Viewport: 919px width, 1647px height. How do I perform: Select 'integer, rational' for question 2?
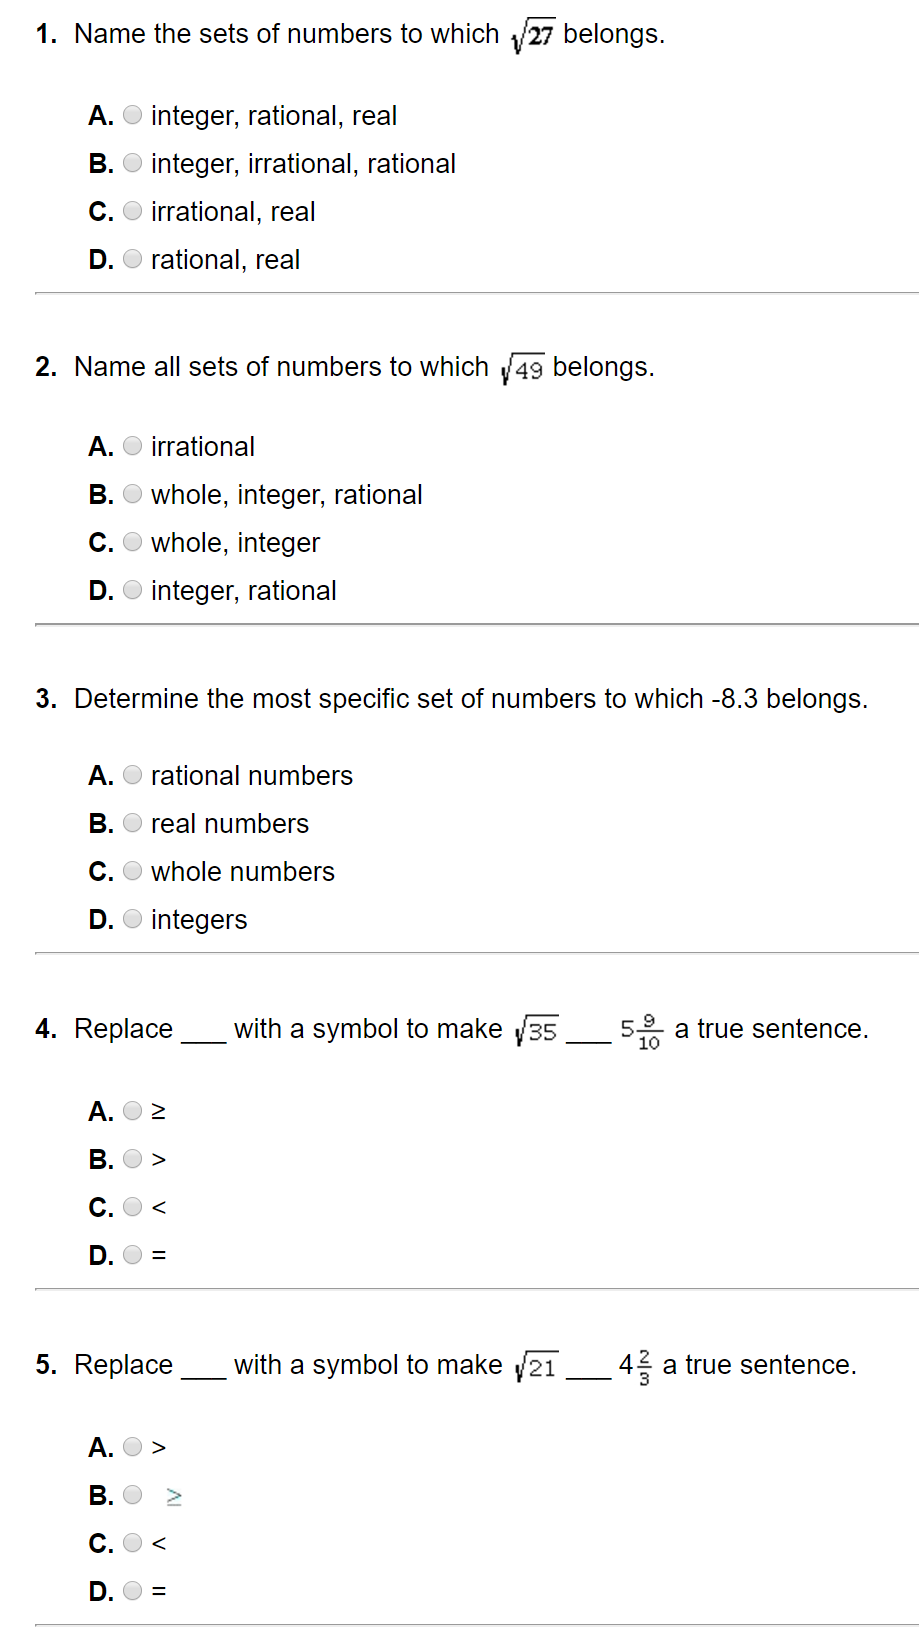point(133,590)
